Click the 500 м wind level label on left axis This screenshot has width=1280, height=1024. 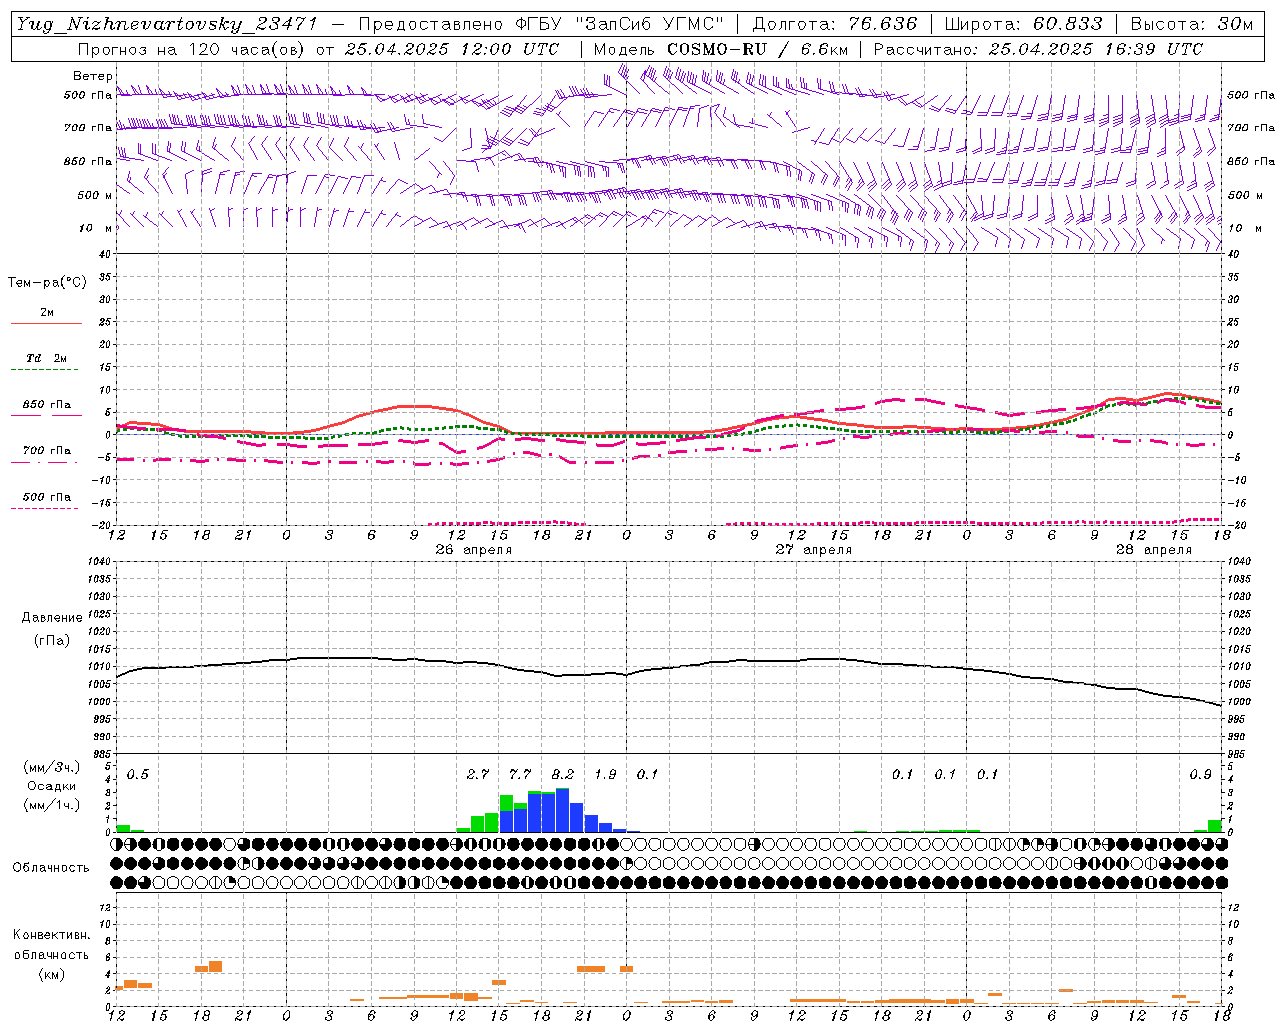pyautogui.click(x=95, y=195)
